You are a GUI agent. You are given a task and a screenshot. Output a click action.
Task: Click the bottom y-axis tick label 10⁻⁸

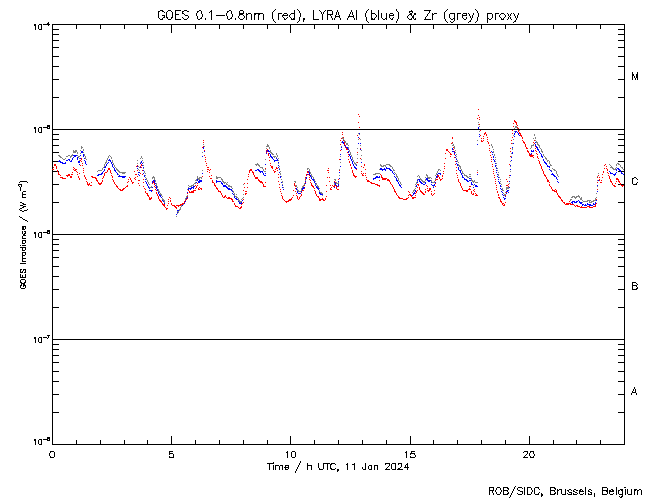point(38,441)
